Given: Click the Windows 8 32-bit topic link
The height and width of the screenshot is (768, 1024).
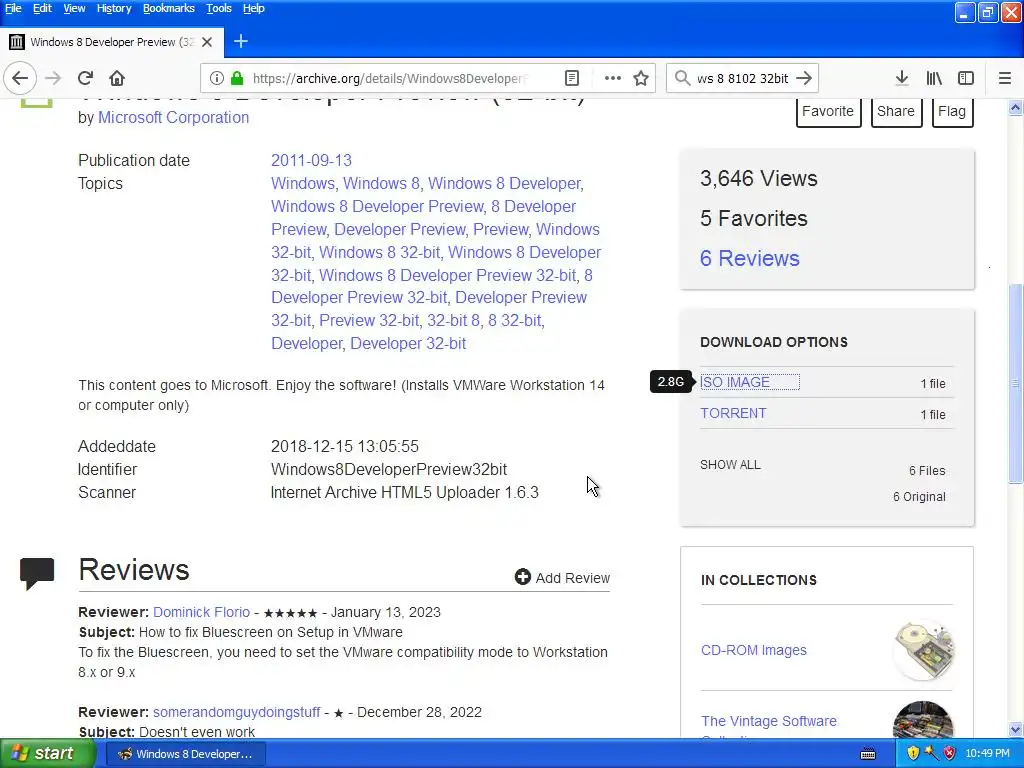Looking at the screenshot, I should 379,253.
